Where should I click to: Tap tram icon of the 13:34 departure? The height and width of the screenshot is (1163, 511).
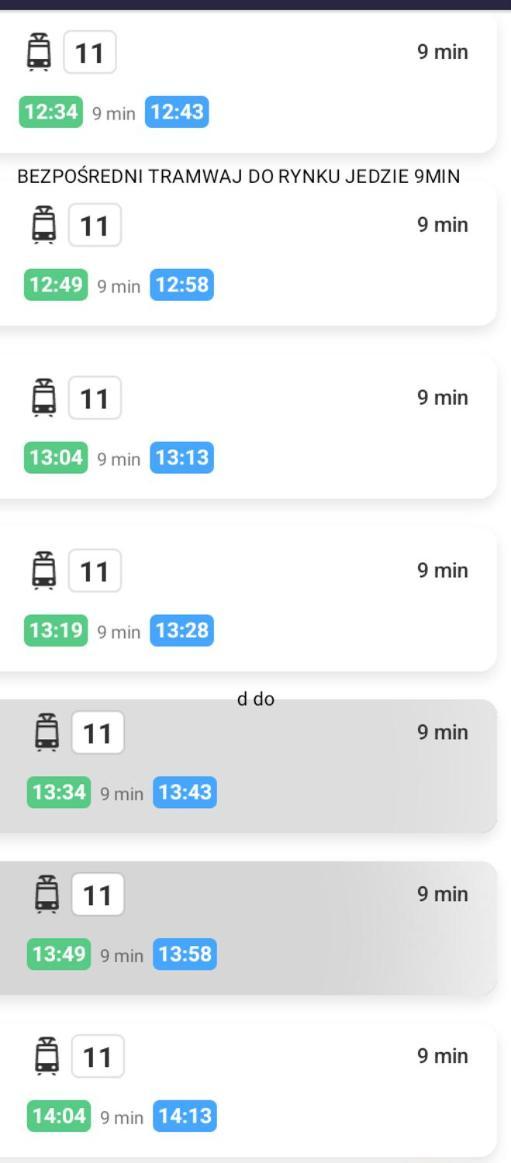tap(47, 732)
